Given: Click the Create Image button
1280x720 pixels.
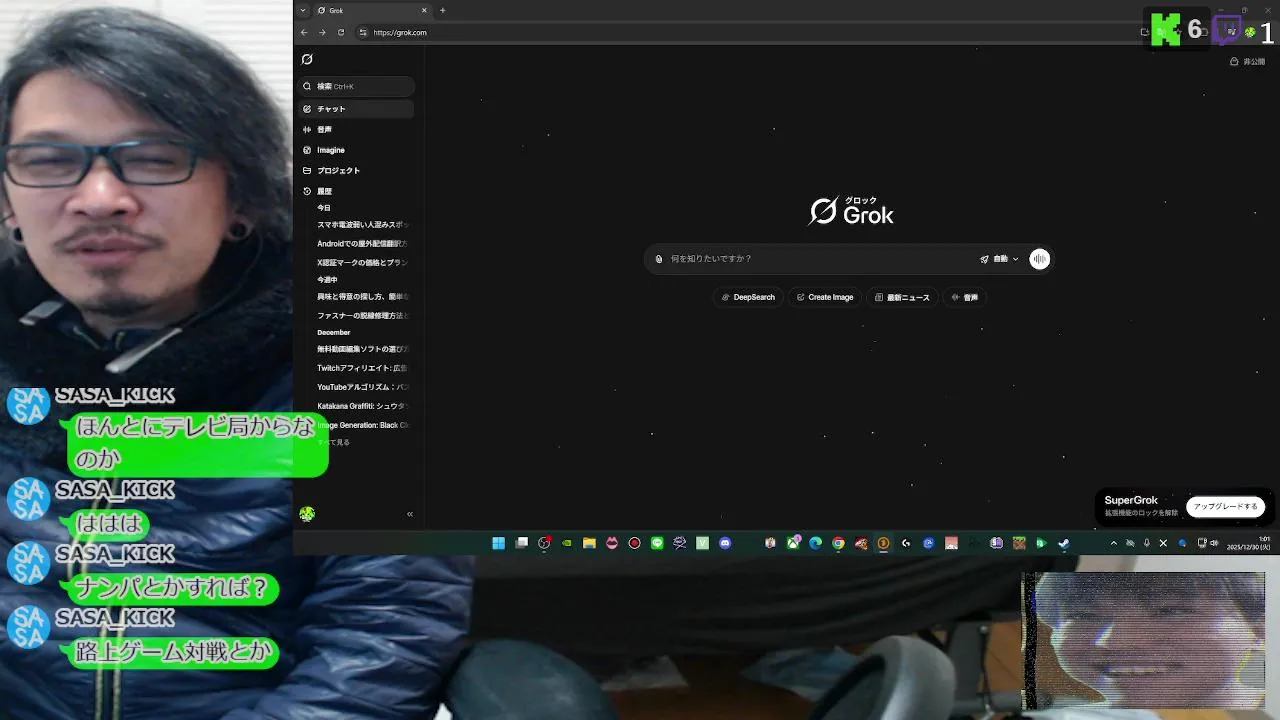Looking at the screenshot, I should pyautogui.click(x=825, y=297).
